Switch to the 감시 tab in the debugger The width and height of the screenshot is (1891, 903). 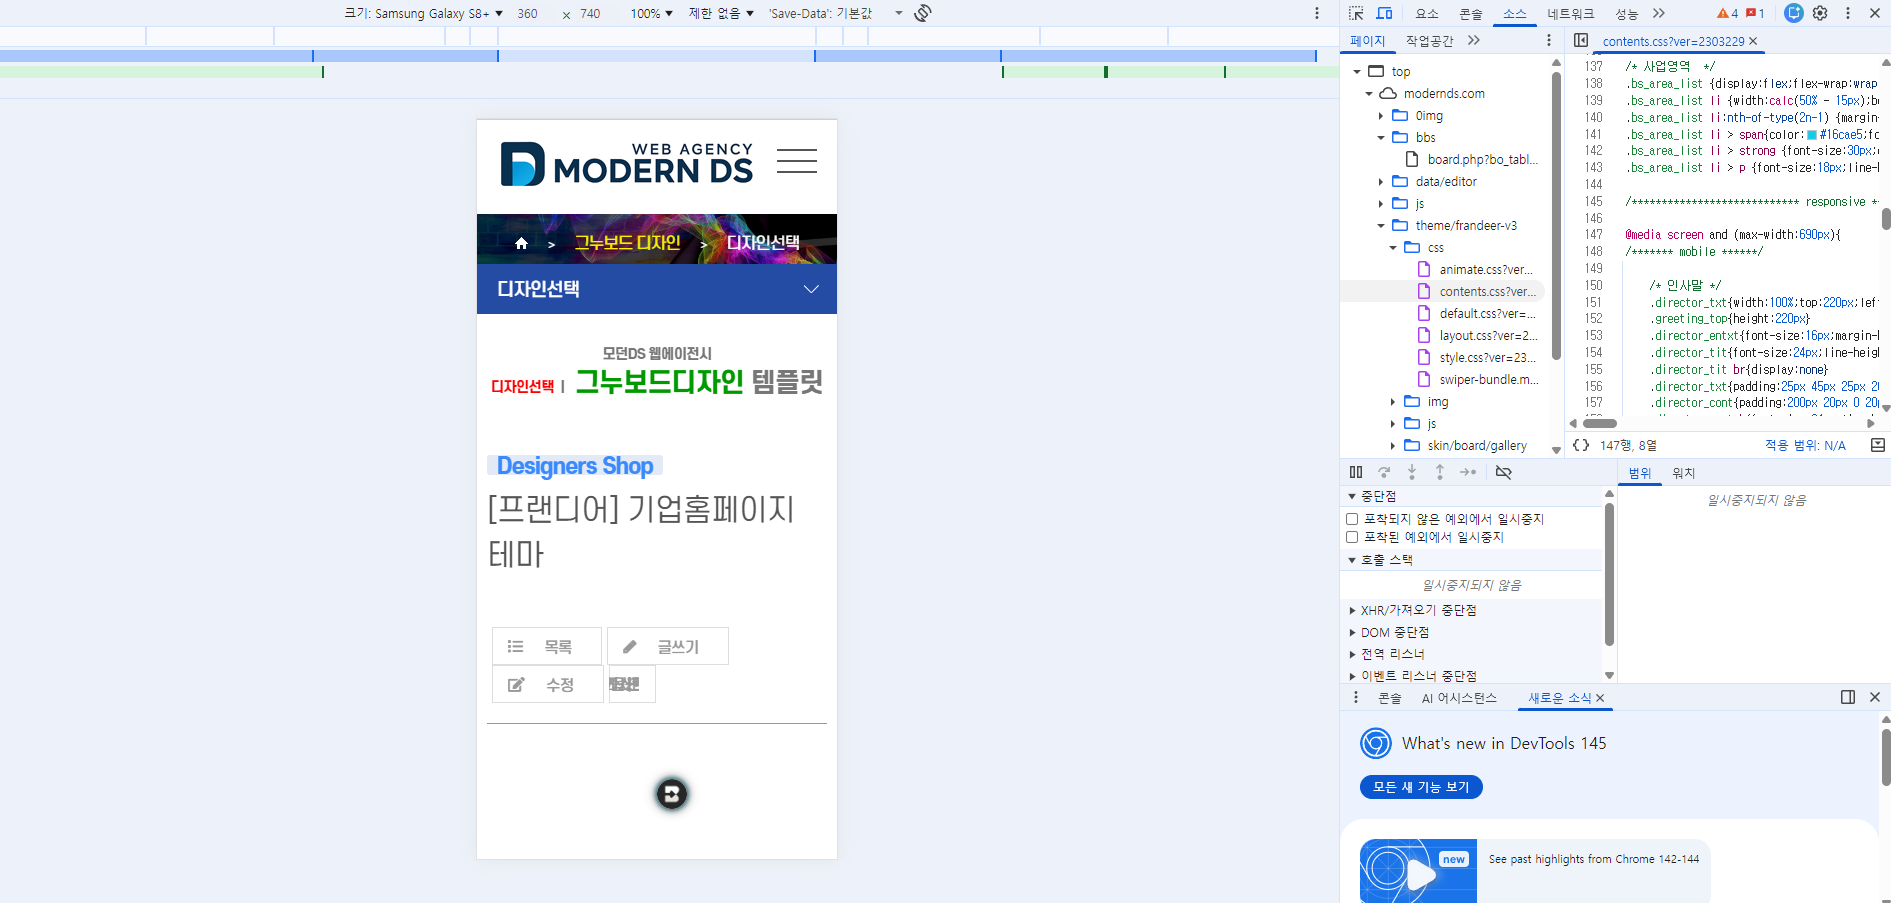tap(1684, 473)
